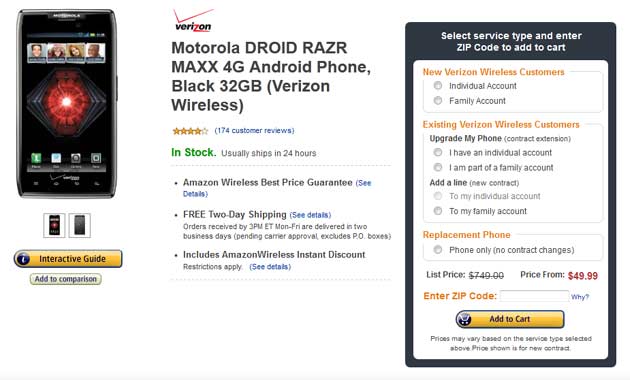Select Add a line To my family account

pyautogui.click(x=438, y=211)
